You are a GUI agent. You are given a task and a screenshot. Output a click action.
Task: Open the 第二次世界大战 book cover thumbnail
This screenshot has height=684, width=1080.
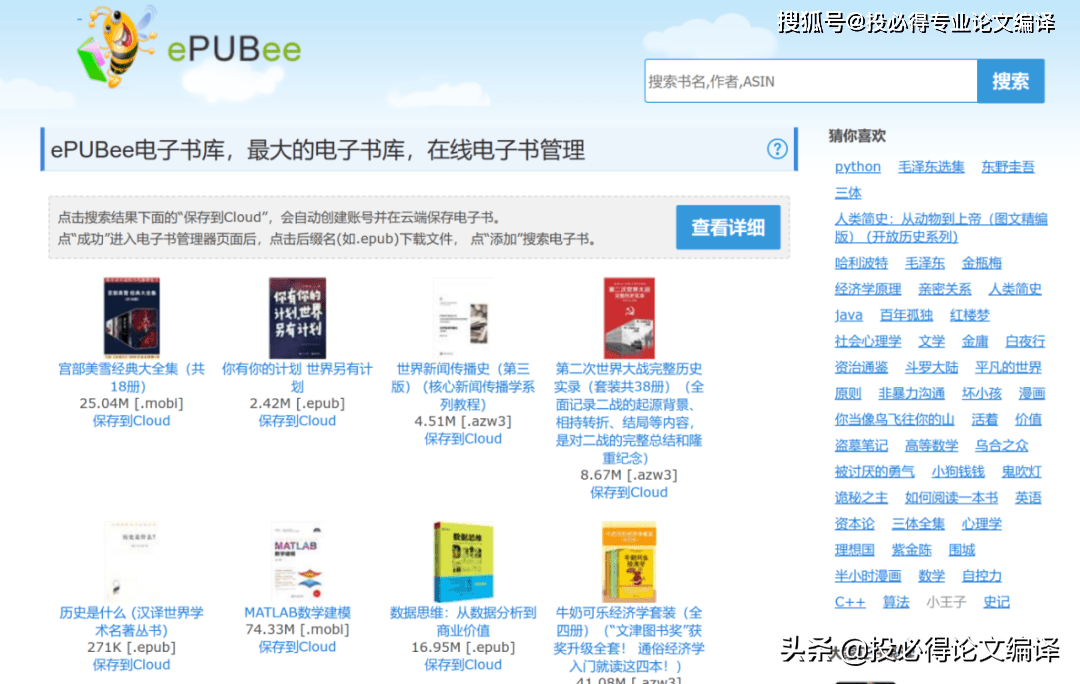pos(629,318)
